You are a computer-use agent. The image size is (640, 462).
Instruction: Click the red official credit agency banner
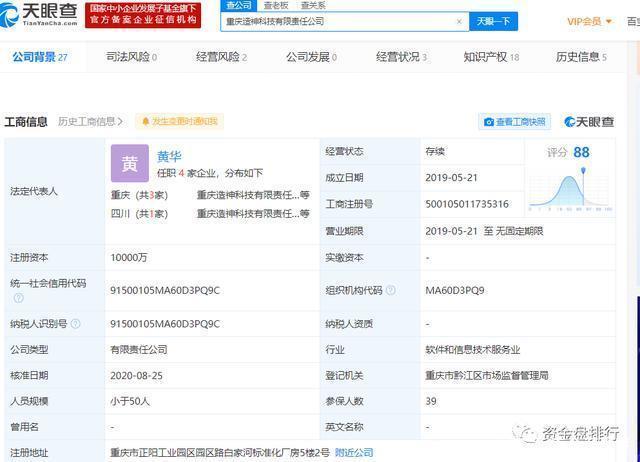tap(143, 15)
